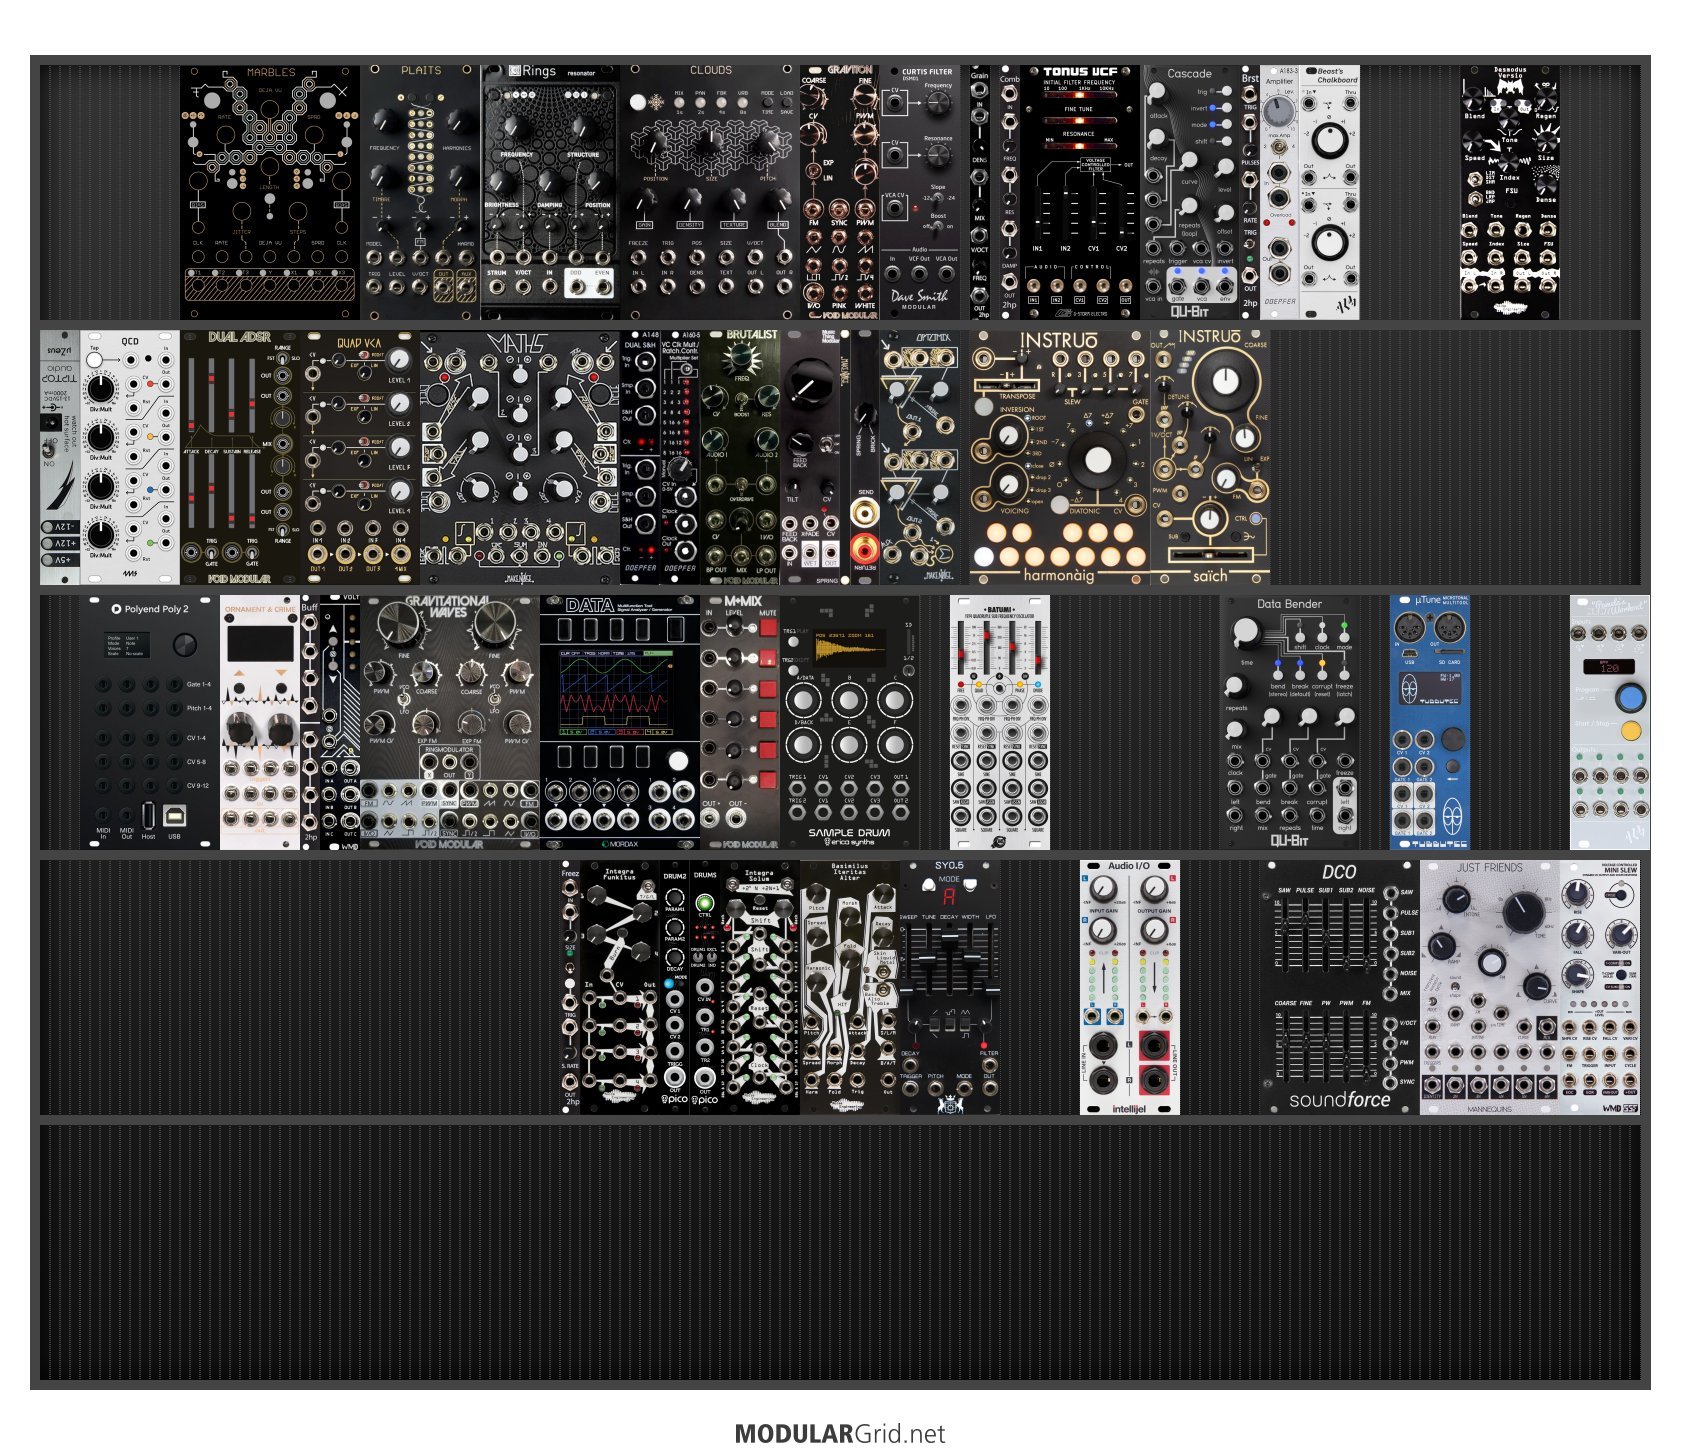Click the first red mute button on M-Mix
This screenshot has height=1455, width=1681.
(x=768, y=627)
